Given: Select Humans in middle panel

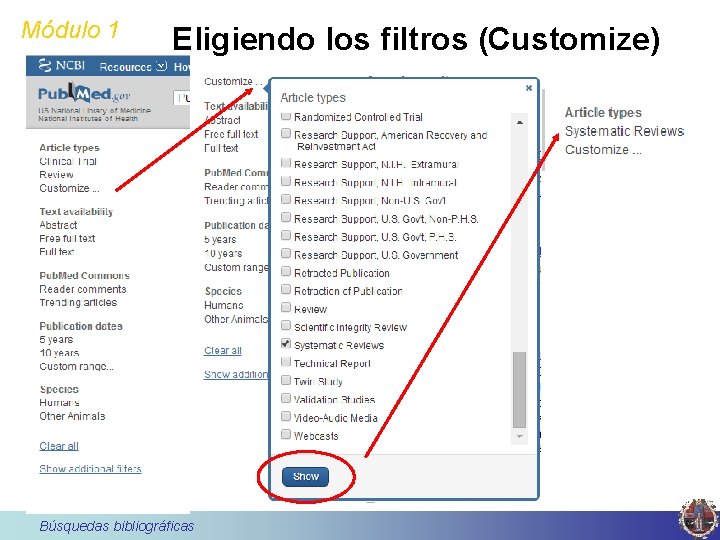Looking at the screenshot, I should click(224, 305).
